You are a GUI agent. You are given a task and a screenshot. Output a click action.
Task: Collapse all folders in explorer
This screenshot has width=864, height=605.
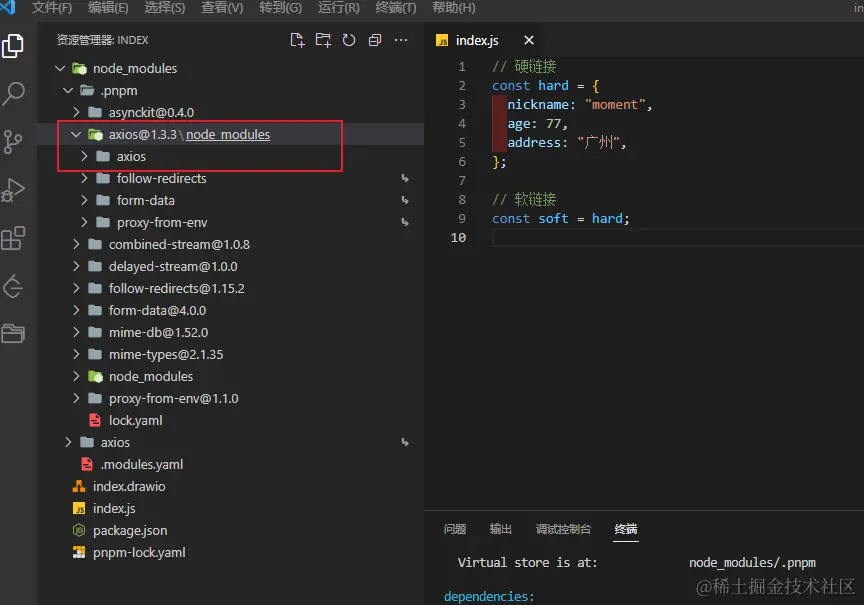click(x=375, y=40)
